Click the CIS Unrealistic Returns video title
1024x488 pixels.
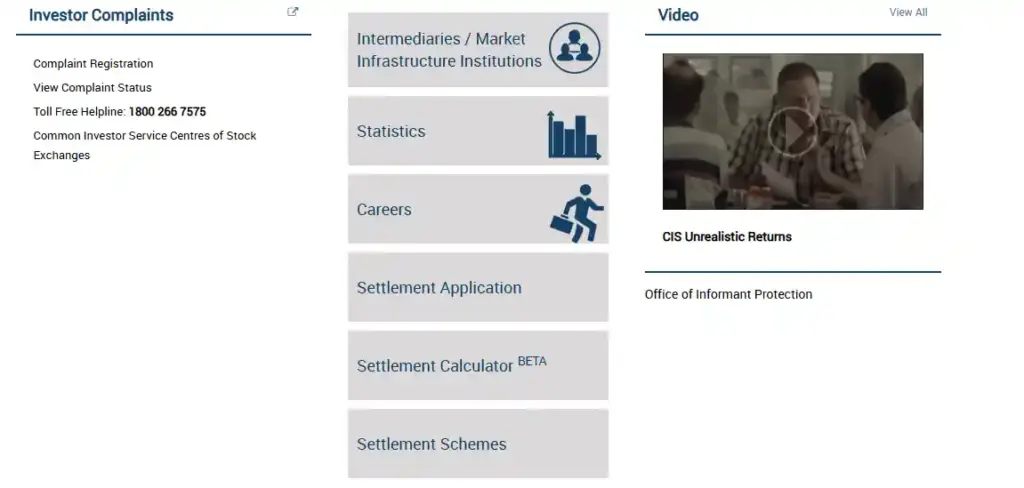[x=727, y=237]
